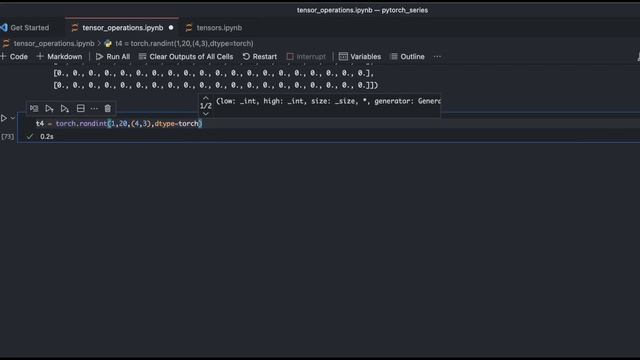Click unsaved dot on tensor_operations.ipynb tab
Image resolution: width=640 pixels, height=360 pixels.
171,28
